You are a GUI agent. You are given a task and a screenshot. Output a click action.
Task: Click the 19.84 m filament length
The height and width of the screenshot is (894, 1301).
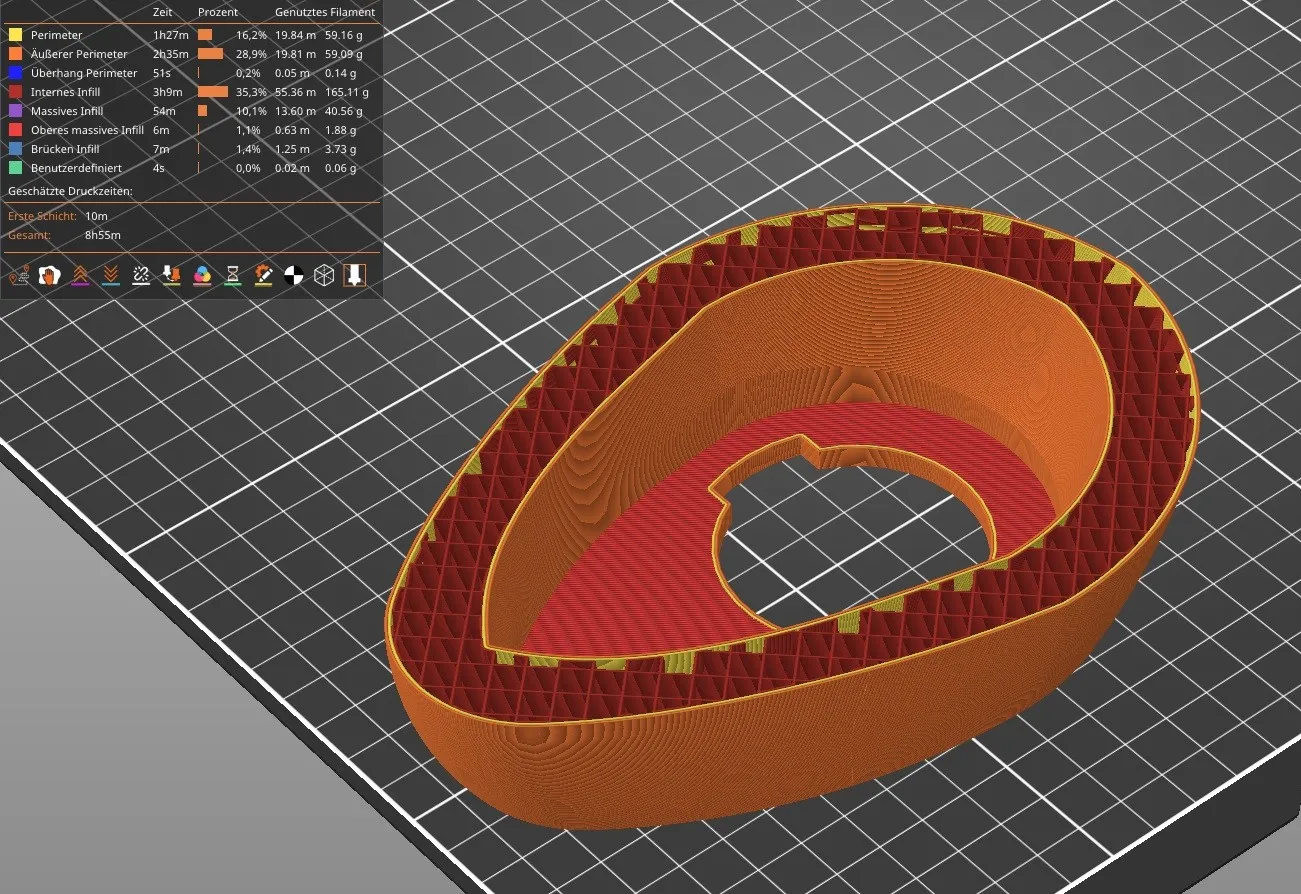coord(295,35)
